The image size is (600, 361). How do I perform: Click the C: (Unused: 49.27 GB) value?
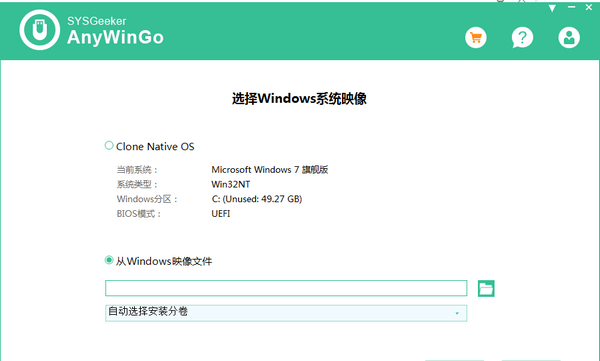coord(256,199)
